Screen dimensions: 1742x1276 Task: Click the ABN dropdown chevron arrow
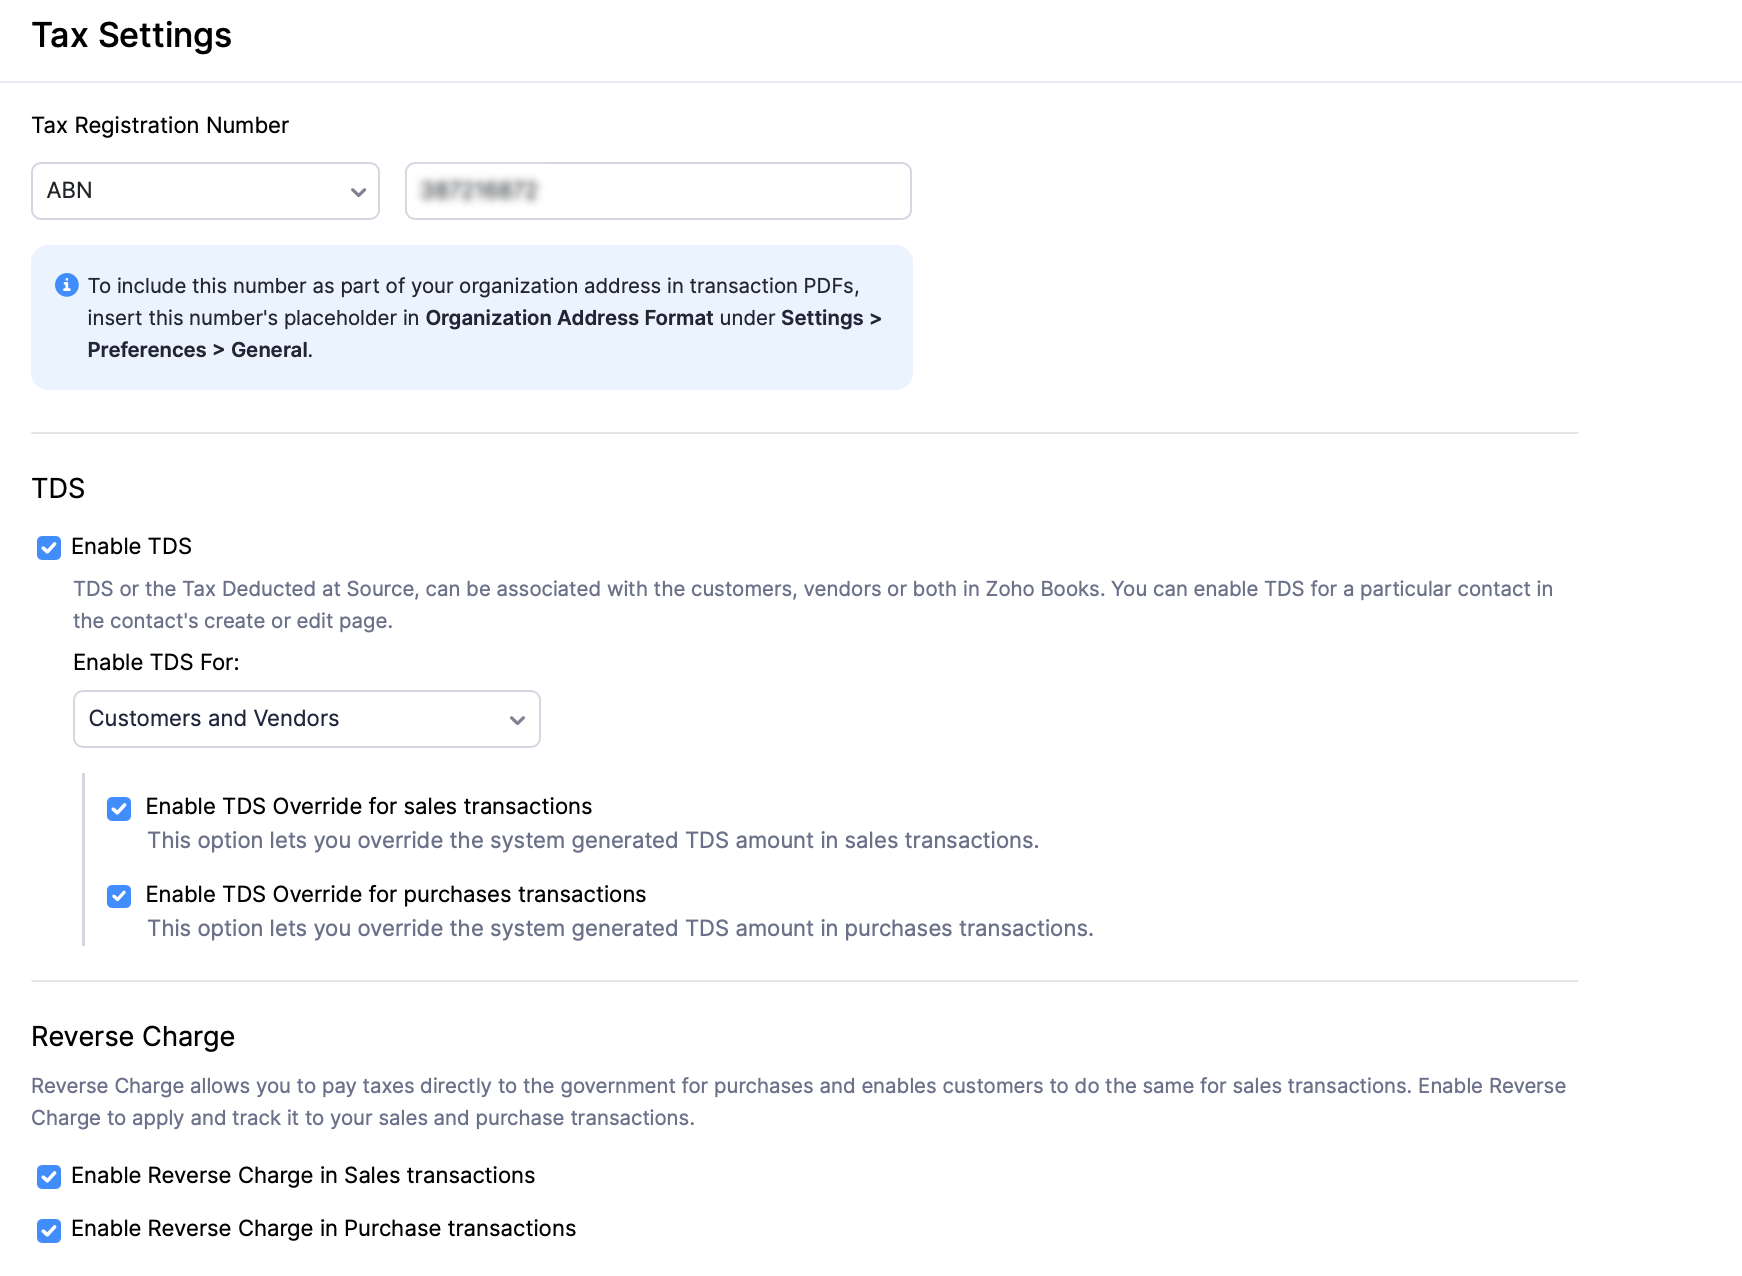[358, 192]
